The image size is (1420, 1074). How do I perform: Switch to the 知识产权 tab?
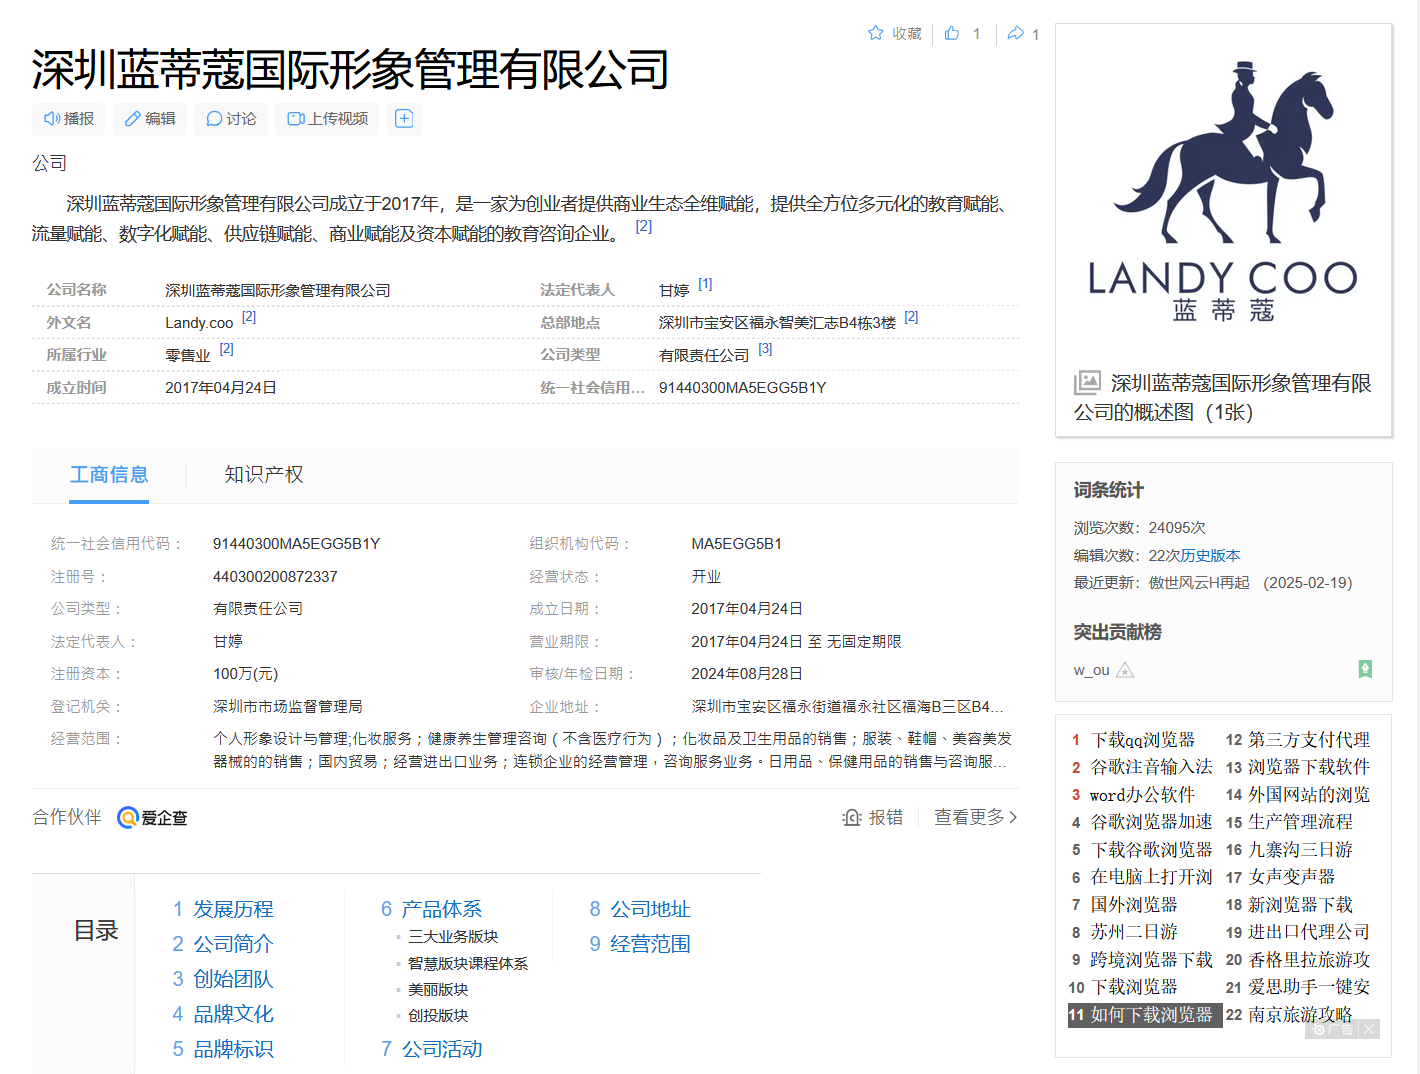pos(264,475)
